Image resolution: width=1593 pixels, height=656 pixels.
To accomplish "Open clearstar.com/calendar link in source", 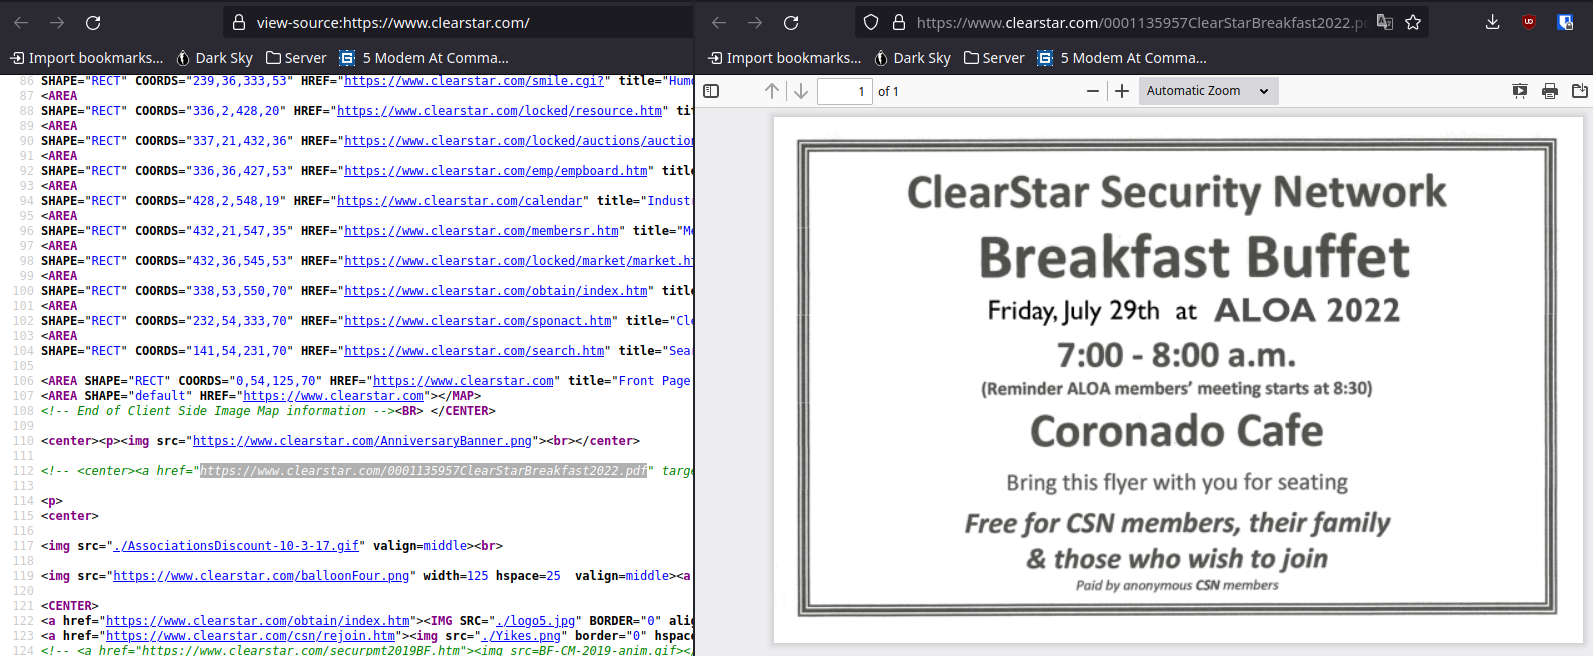I will (x=460, y=201).
